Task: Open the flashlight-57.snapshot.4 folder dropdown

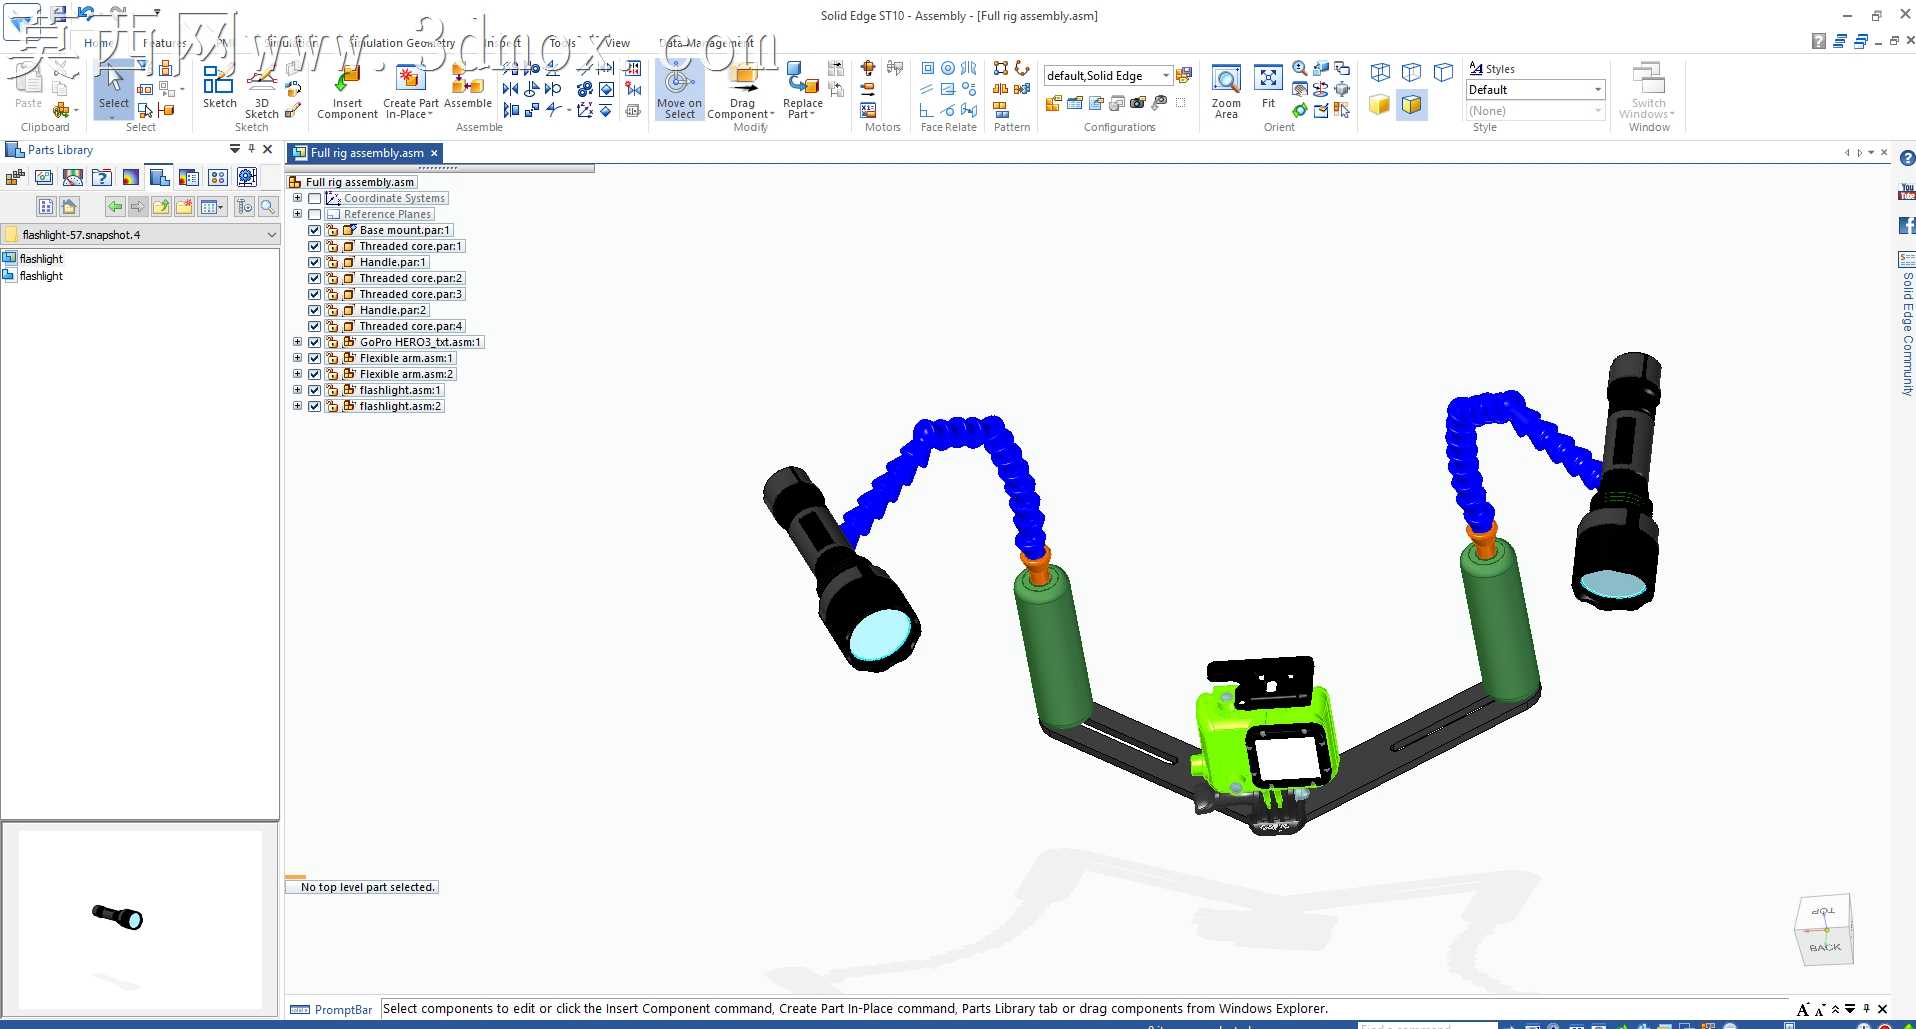Action: coord(271,235)
